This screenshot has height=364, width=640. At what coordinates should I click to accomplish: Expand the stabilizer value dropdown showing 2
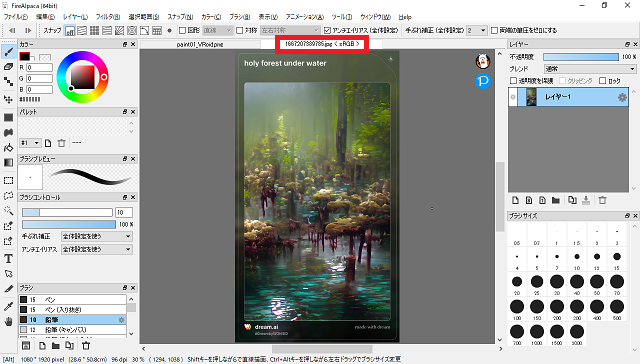pos(477,30)
